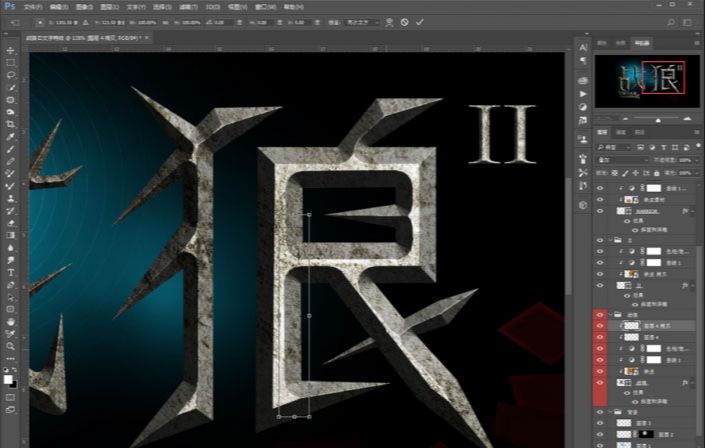This screenshot has width=705, height=448.
Task: Click the foreground color swatch
Action: 8,380
